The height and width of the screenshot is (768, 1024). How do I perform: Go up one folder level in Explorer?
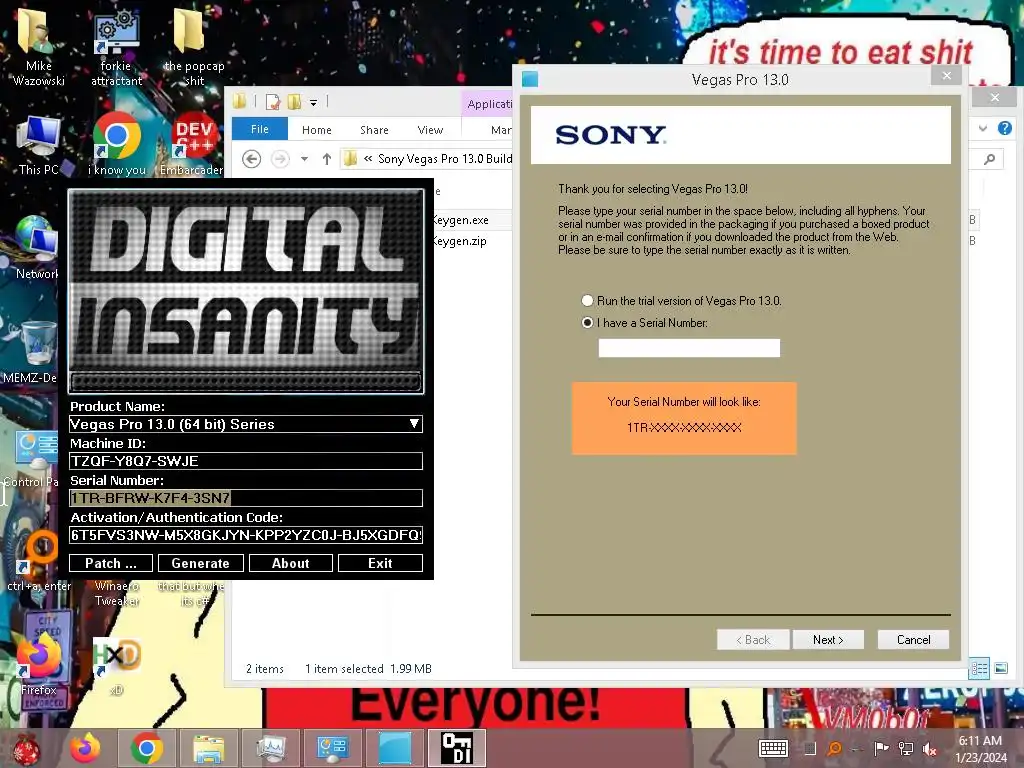tap(327, 159)
